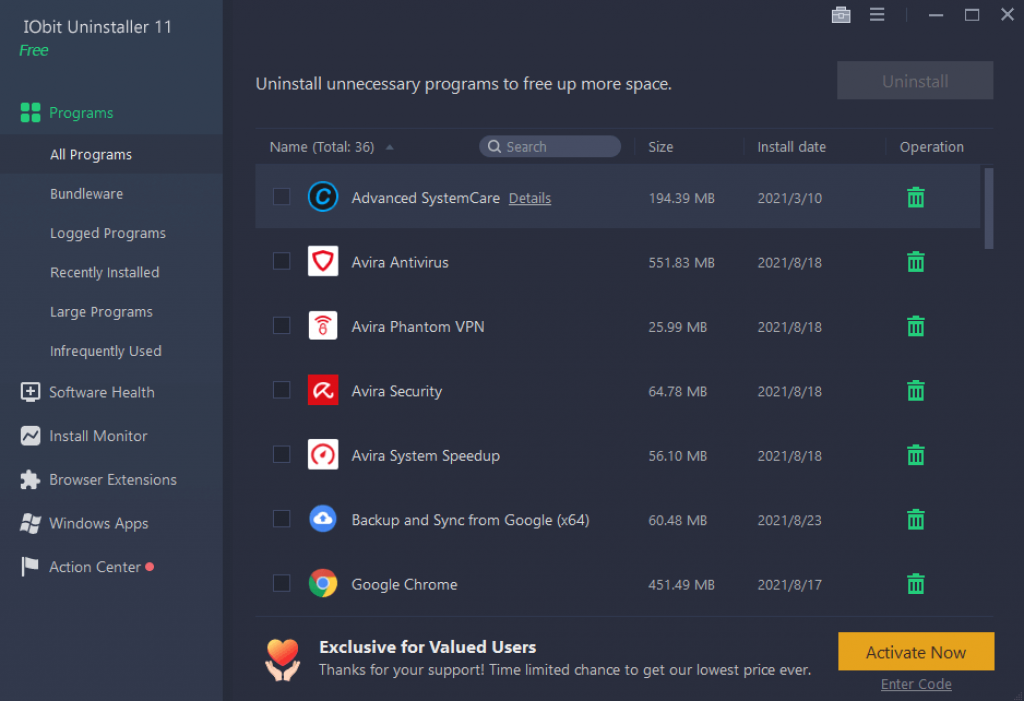
Task: Click the program list vertical scrollbar
Action: point(989,208)
